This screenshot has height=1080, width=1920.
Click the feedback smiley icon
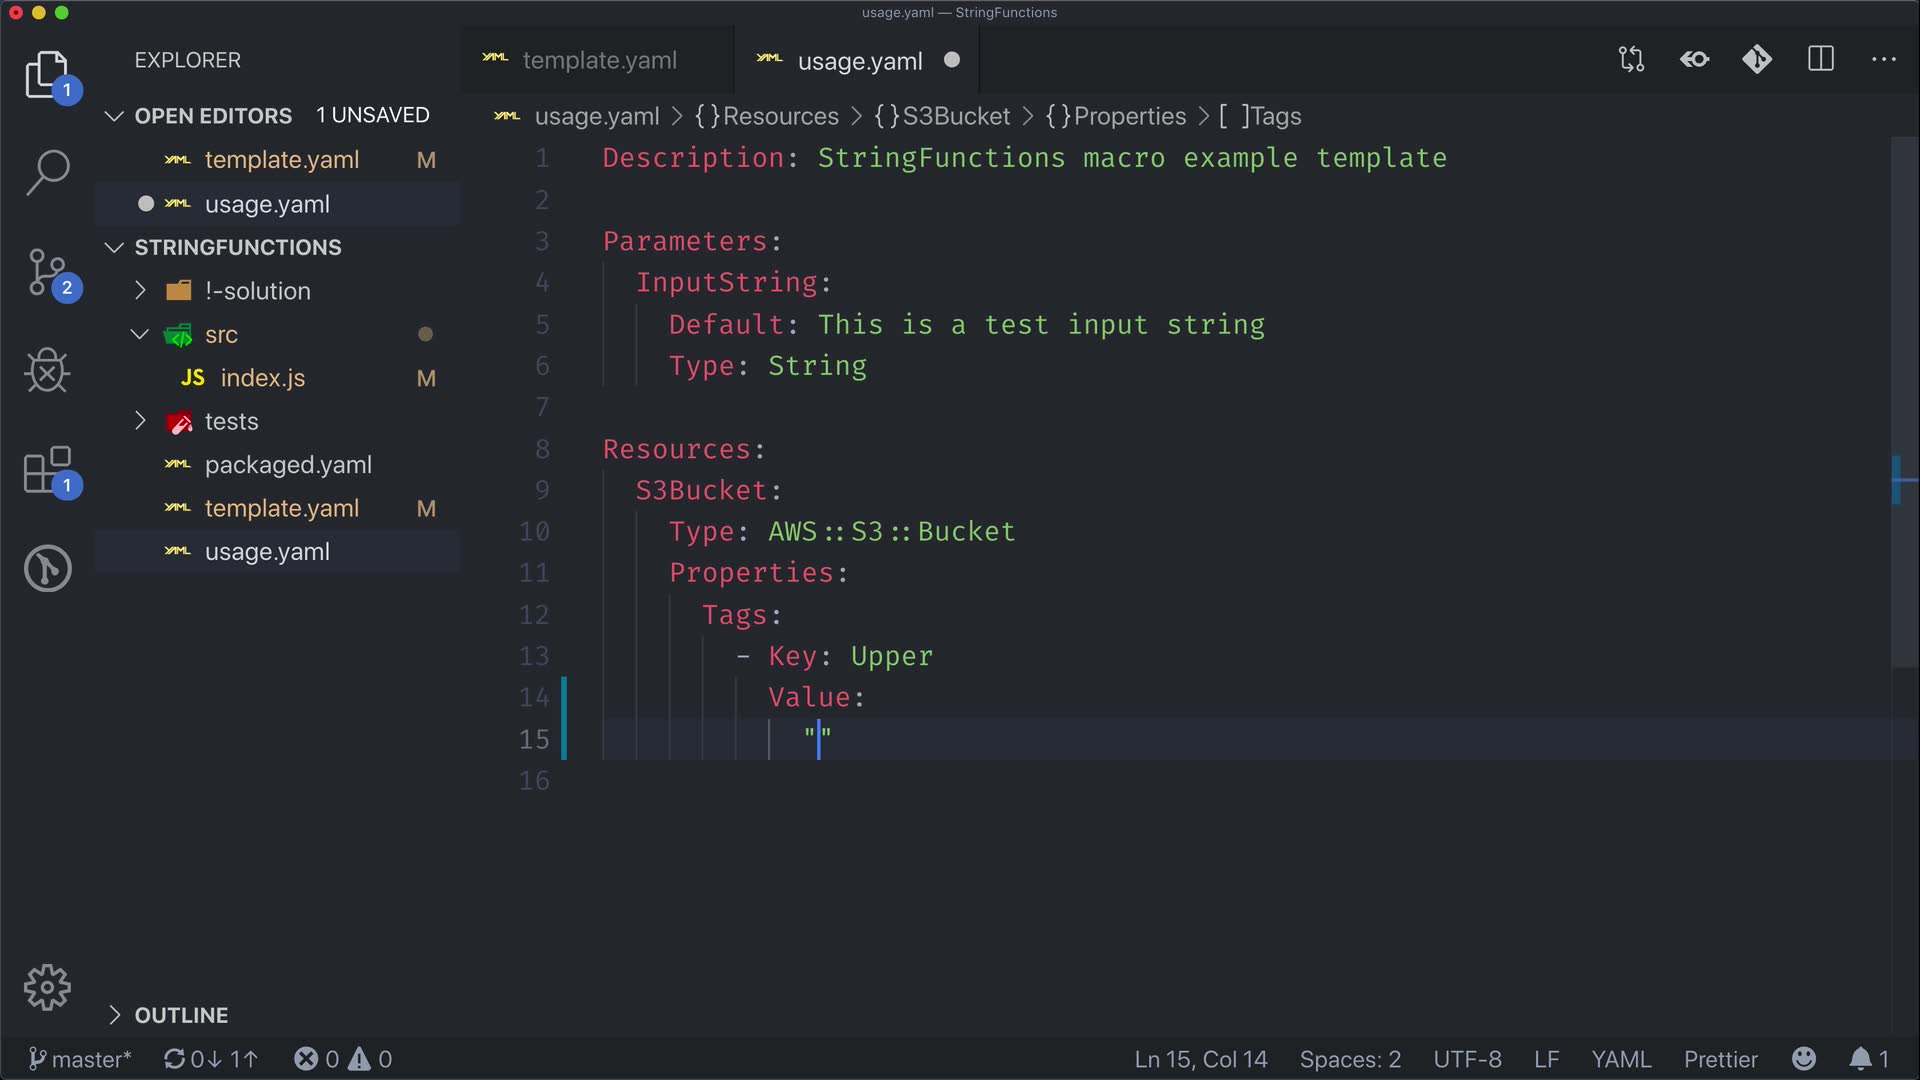click(x=1804, y=1059)
